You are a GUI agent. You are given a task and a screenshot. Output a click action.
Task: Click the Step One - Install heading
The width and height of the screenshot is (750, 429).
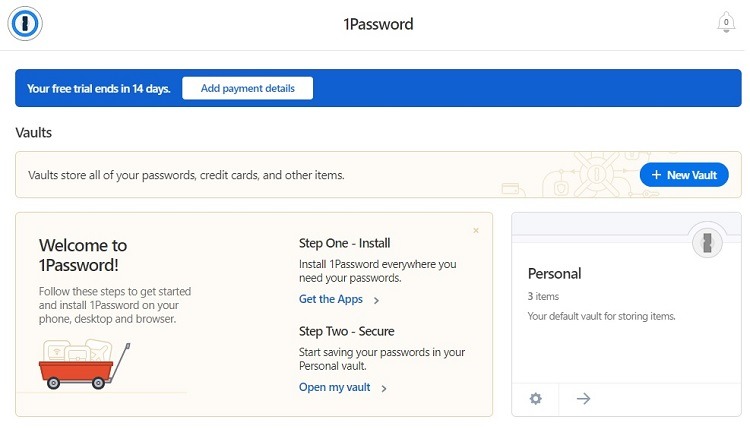(344, 243)
